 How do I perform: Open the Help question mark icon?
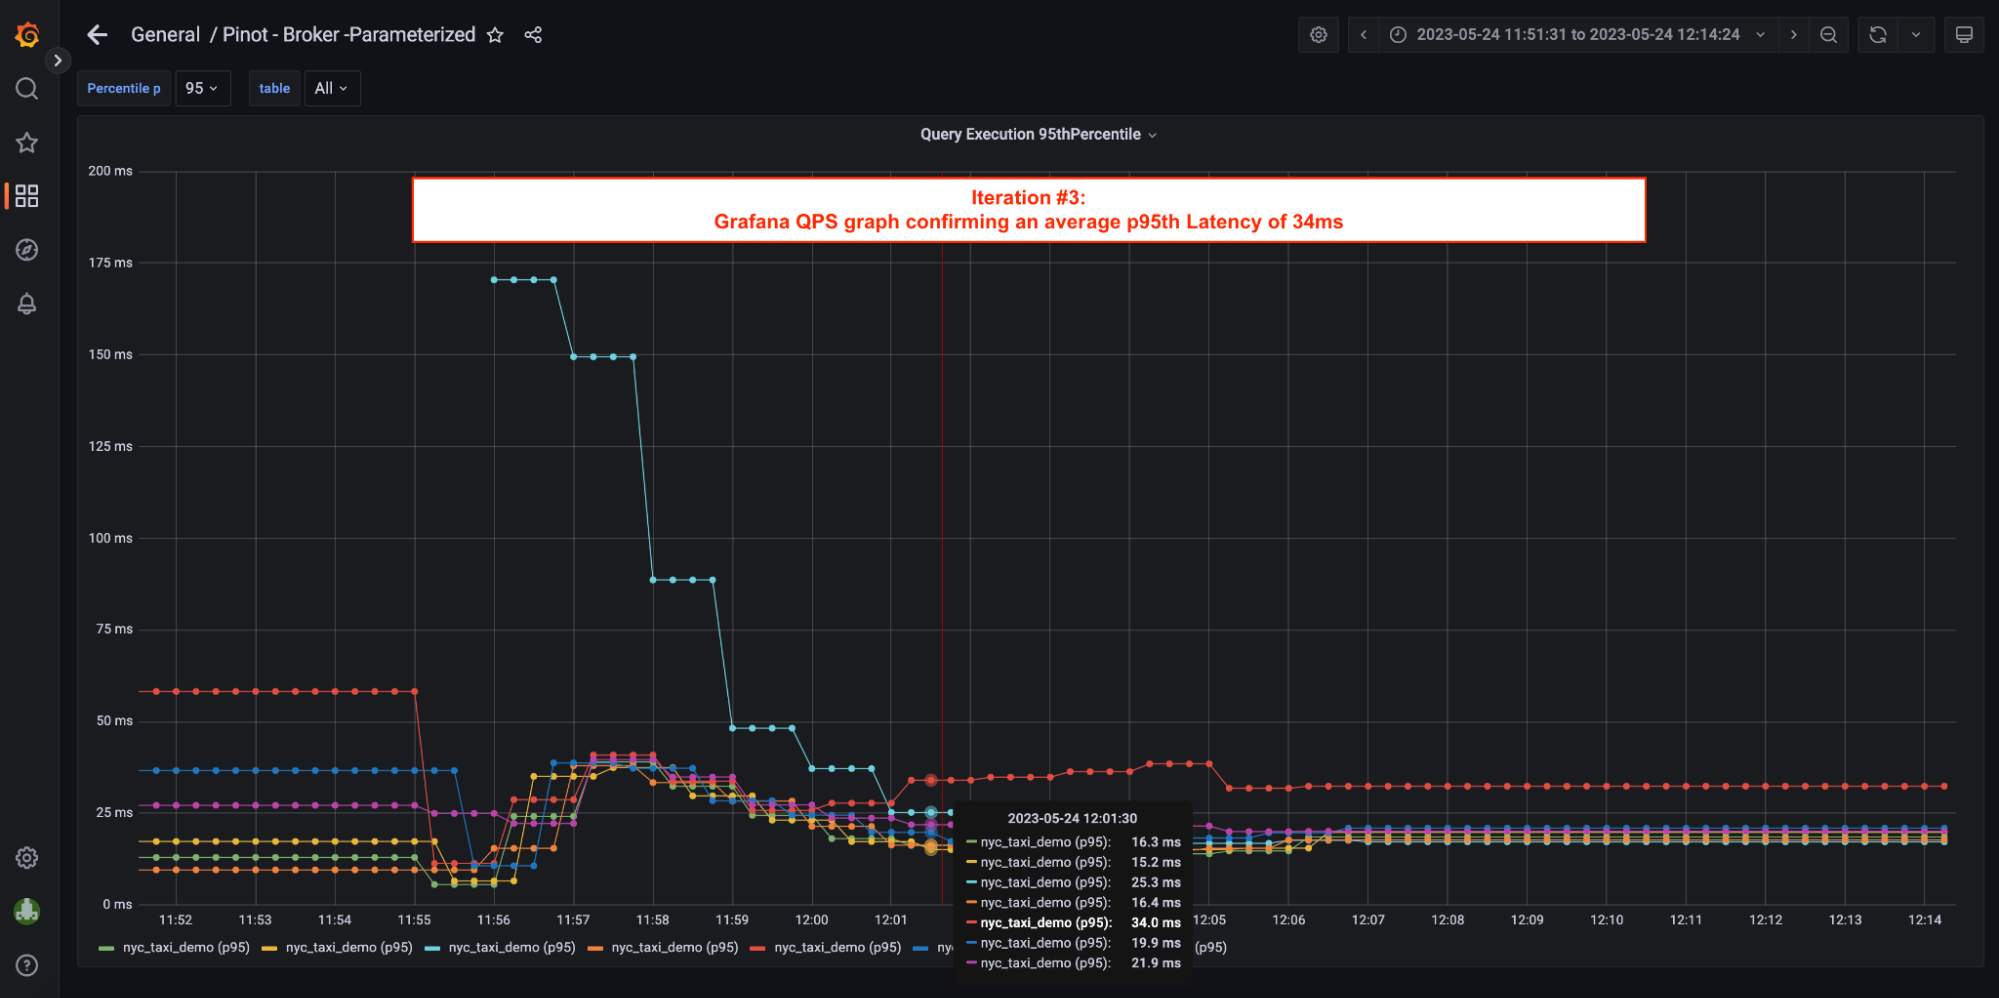coord(27,965)
